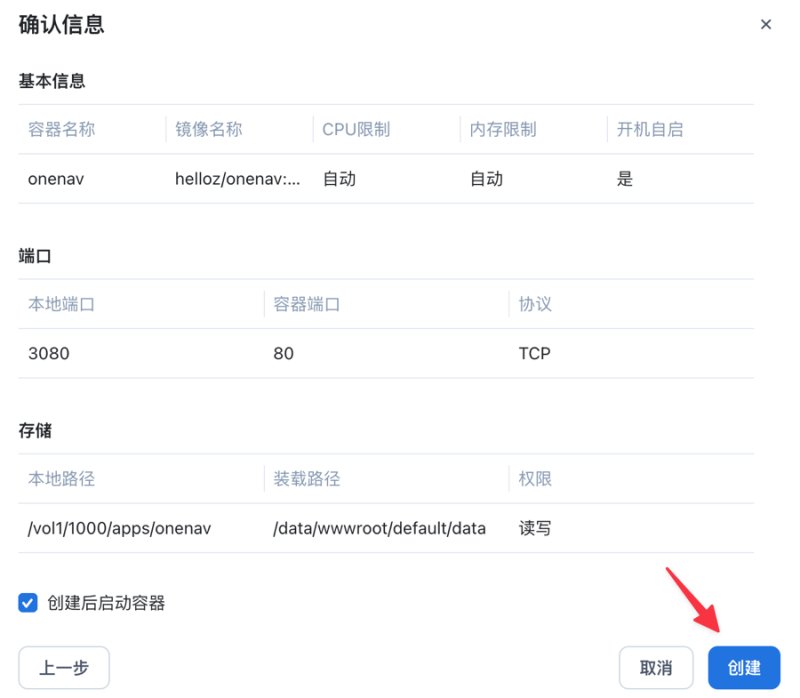Click the 本地端口 column header
The height and width of the screenshot is (698, 800).
[x=62, y=304]
